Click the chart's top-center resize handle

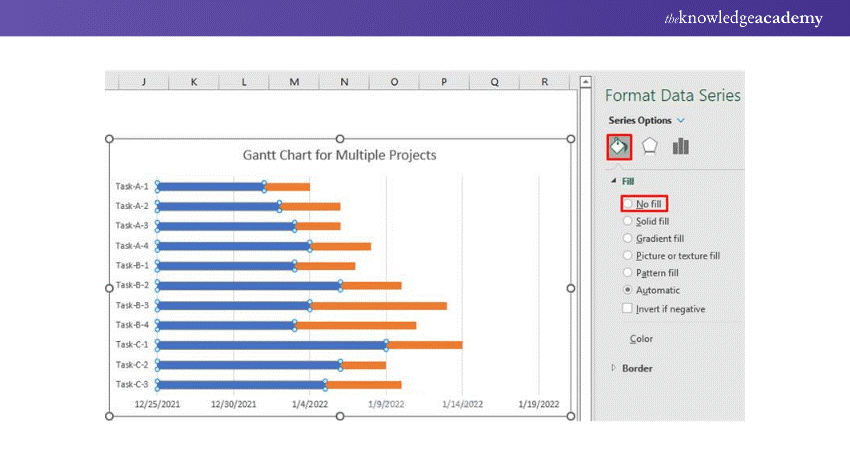[340, 139]
